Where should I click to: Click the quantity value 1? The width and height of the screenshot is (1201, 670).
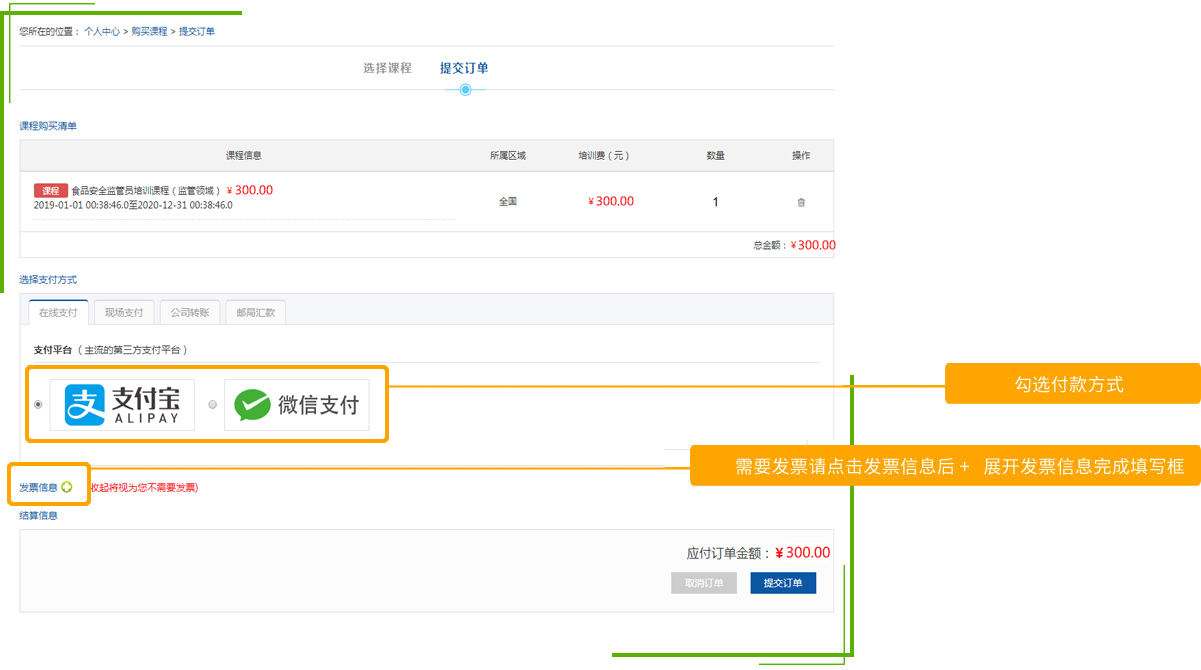[x=715, y=202]
